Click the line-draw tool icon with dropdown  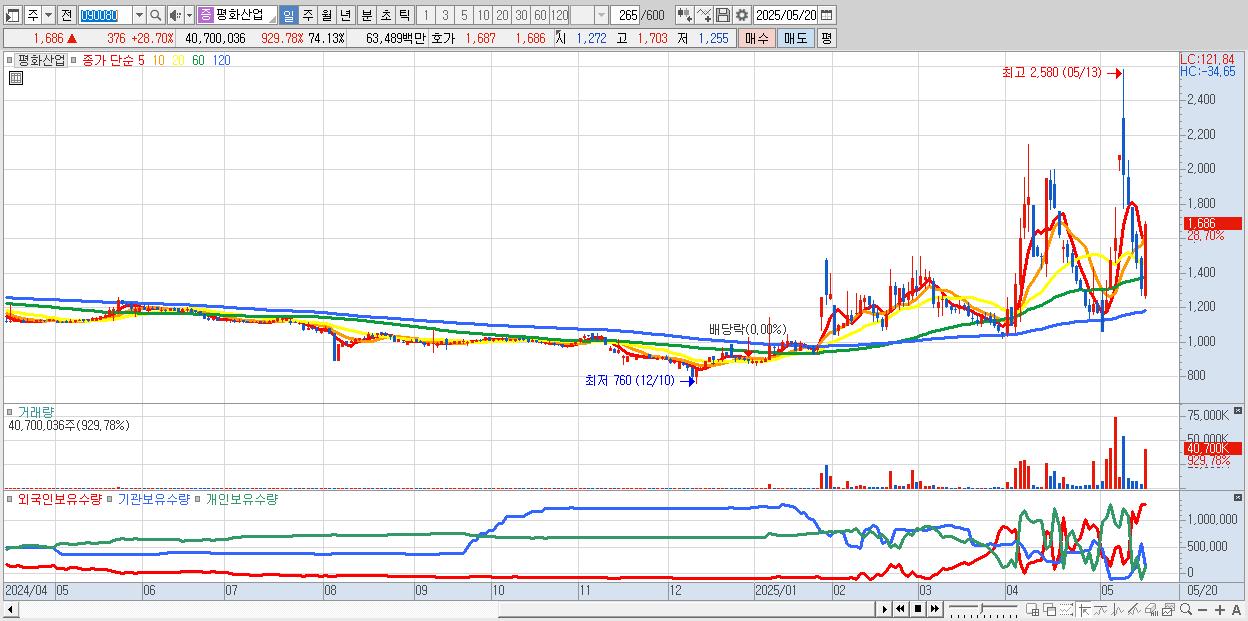[x=704, y=15]
